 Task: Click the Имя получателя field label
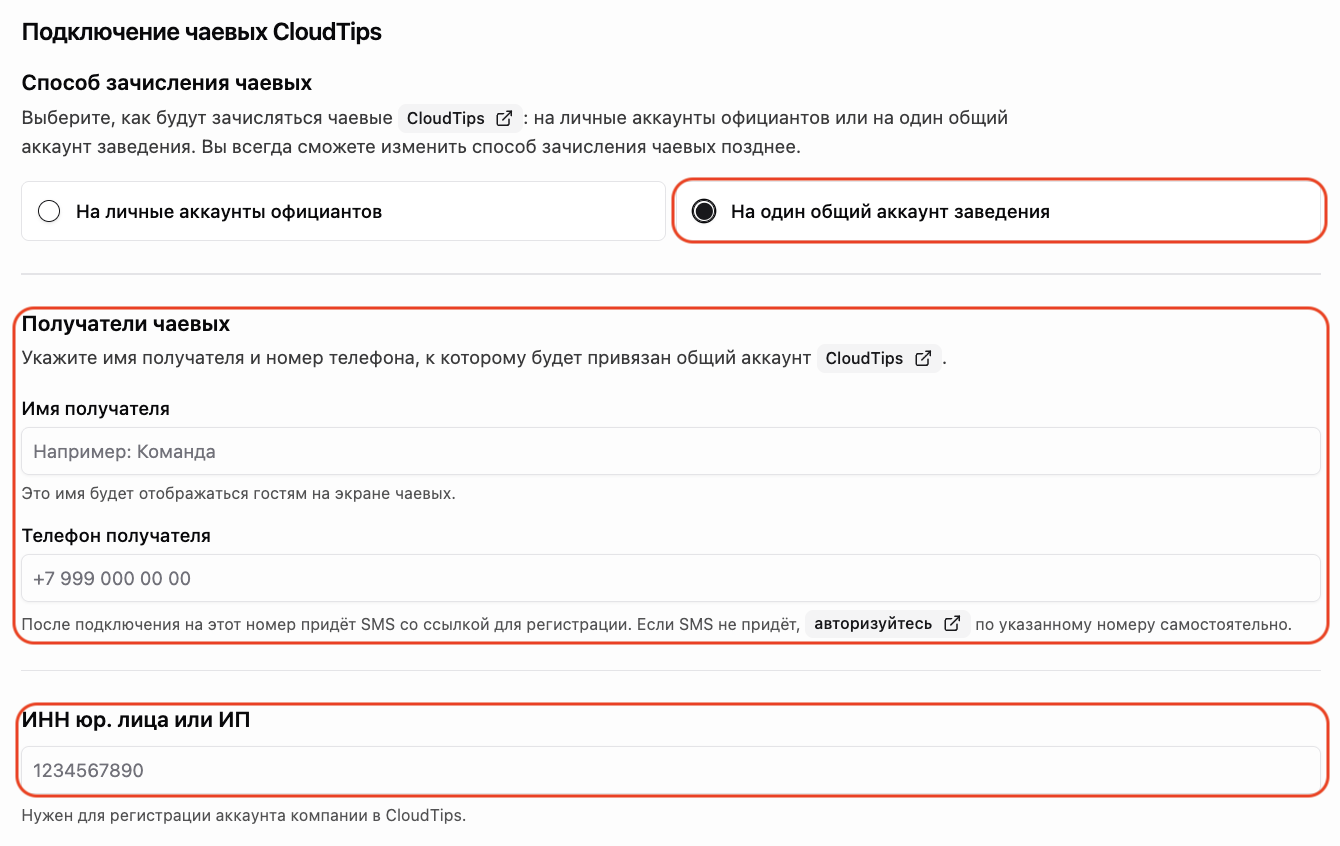[96, 409]
